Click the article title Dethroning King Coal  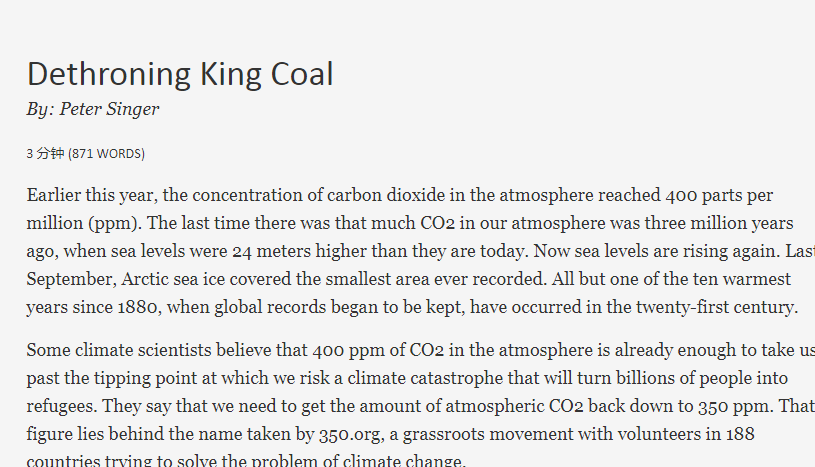tap(180, 74)
